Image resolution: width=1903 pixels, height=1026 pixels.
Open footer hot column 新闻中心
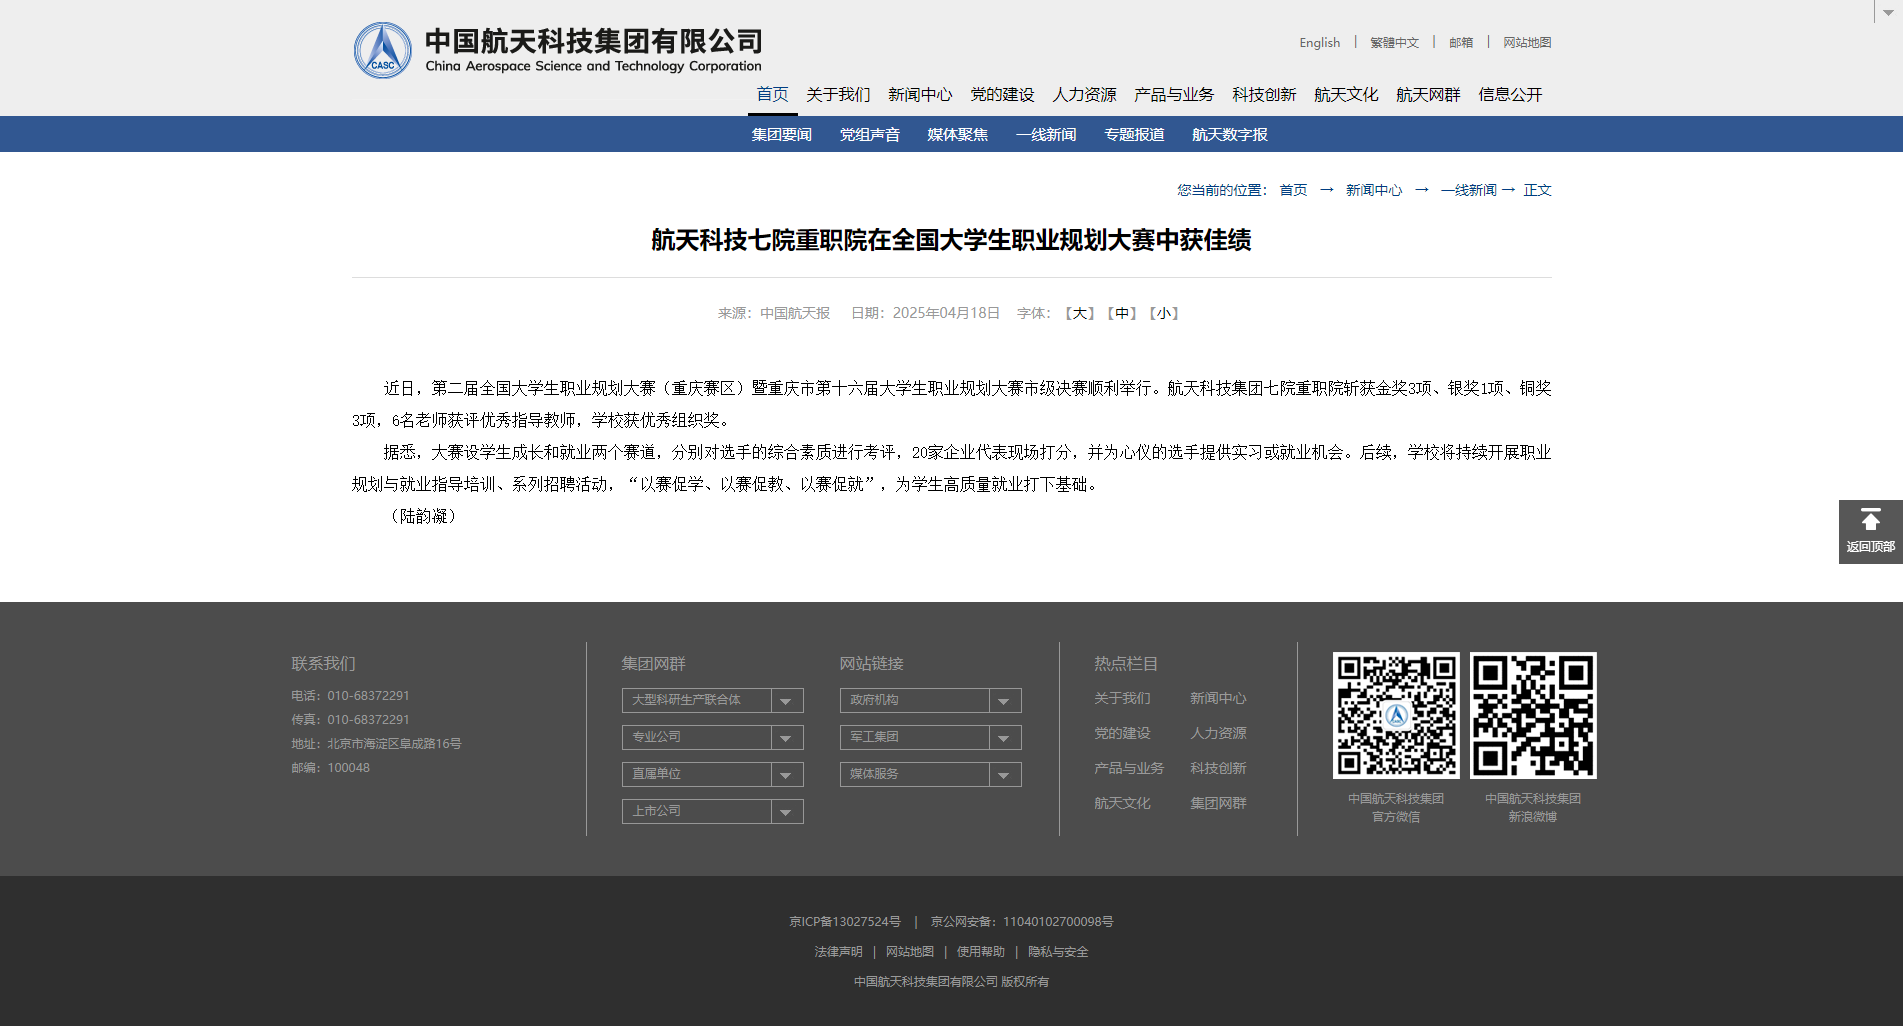tap(1218, 698)
